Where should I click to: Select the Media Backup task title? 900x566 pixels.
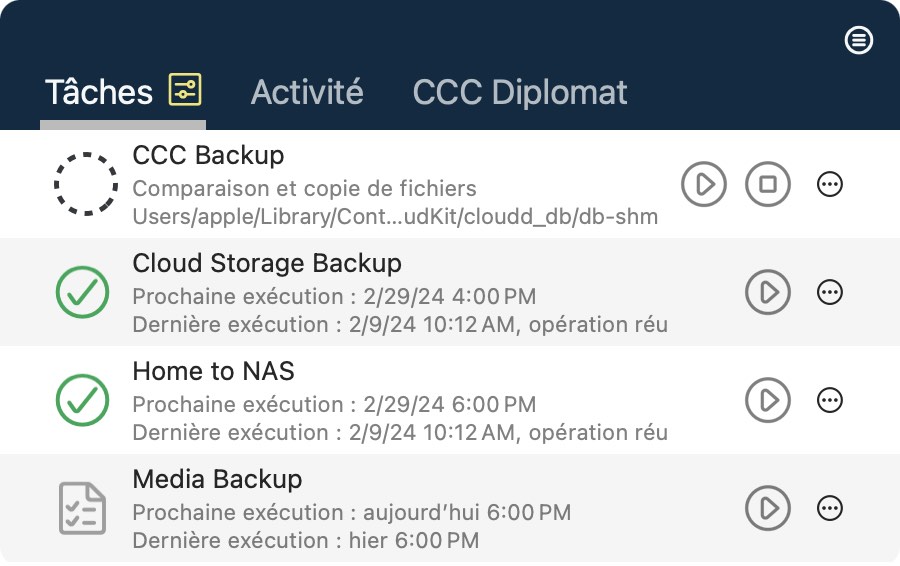[x=217, y=479]
